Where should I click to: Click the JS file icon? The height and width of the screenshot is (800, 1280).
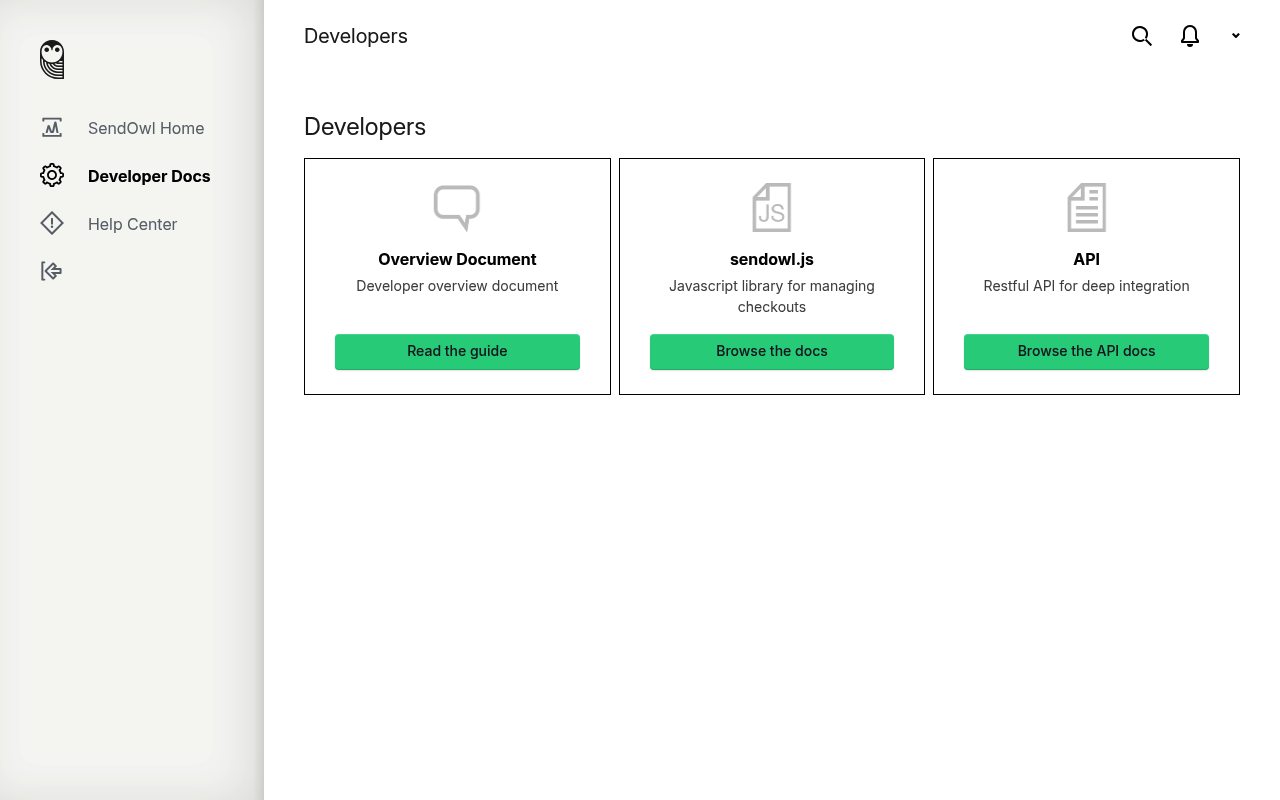coord(772,208)
